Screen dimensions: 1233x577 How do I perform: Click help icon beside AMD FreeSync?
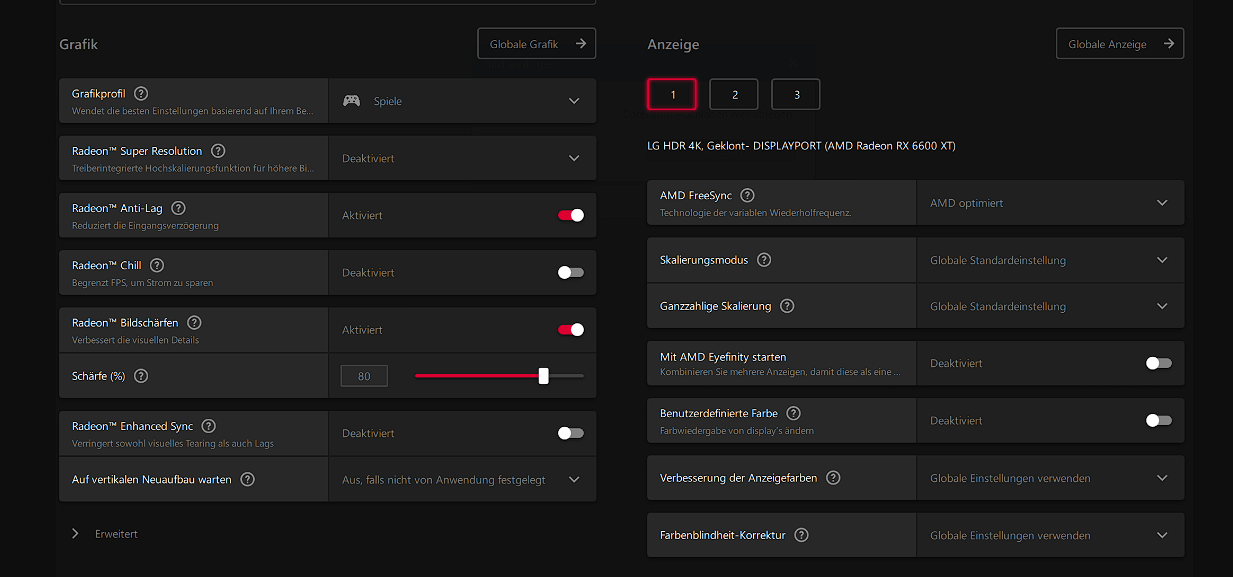(747, 196)
